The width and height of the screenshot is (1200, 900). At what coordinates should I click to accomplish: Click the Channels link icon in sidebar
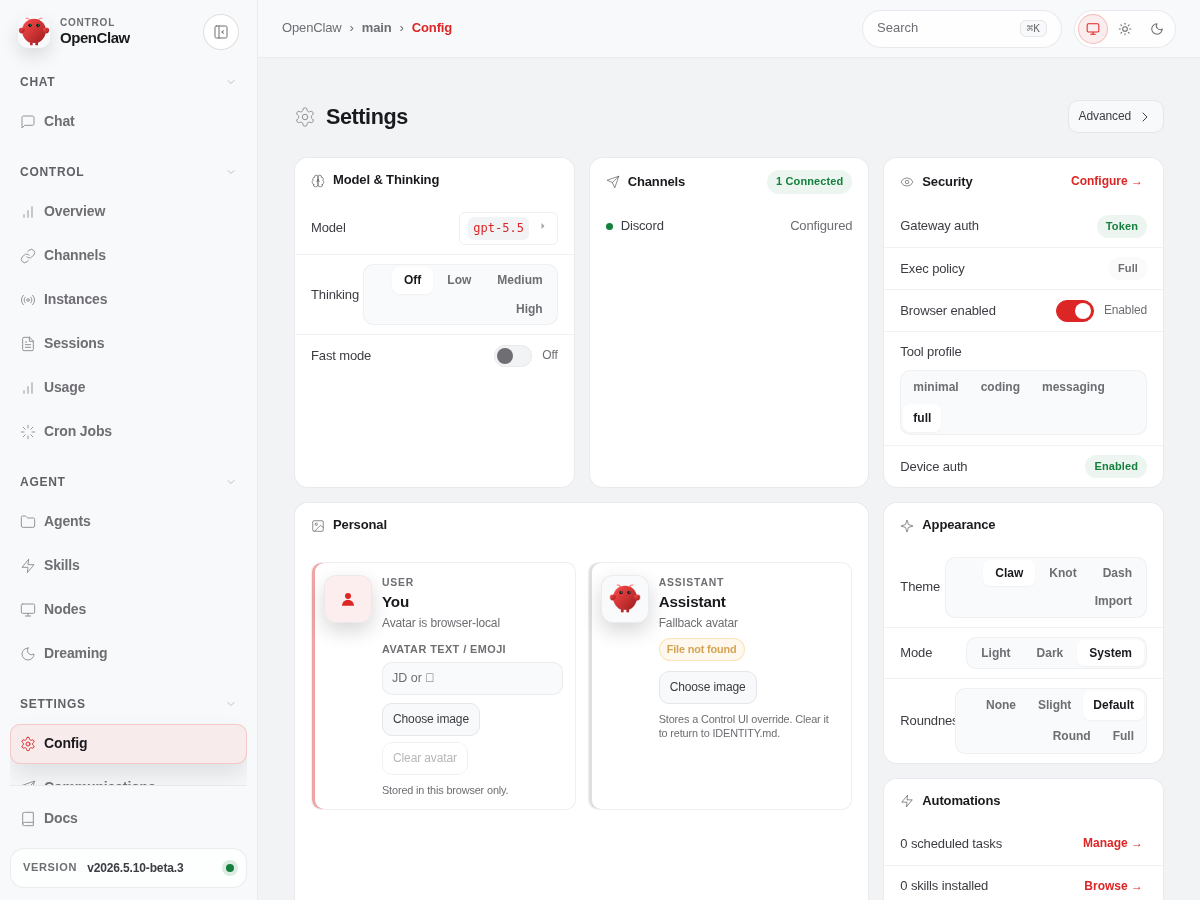(x=28, y=256)
